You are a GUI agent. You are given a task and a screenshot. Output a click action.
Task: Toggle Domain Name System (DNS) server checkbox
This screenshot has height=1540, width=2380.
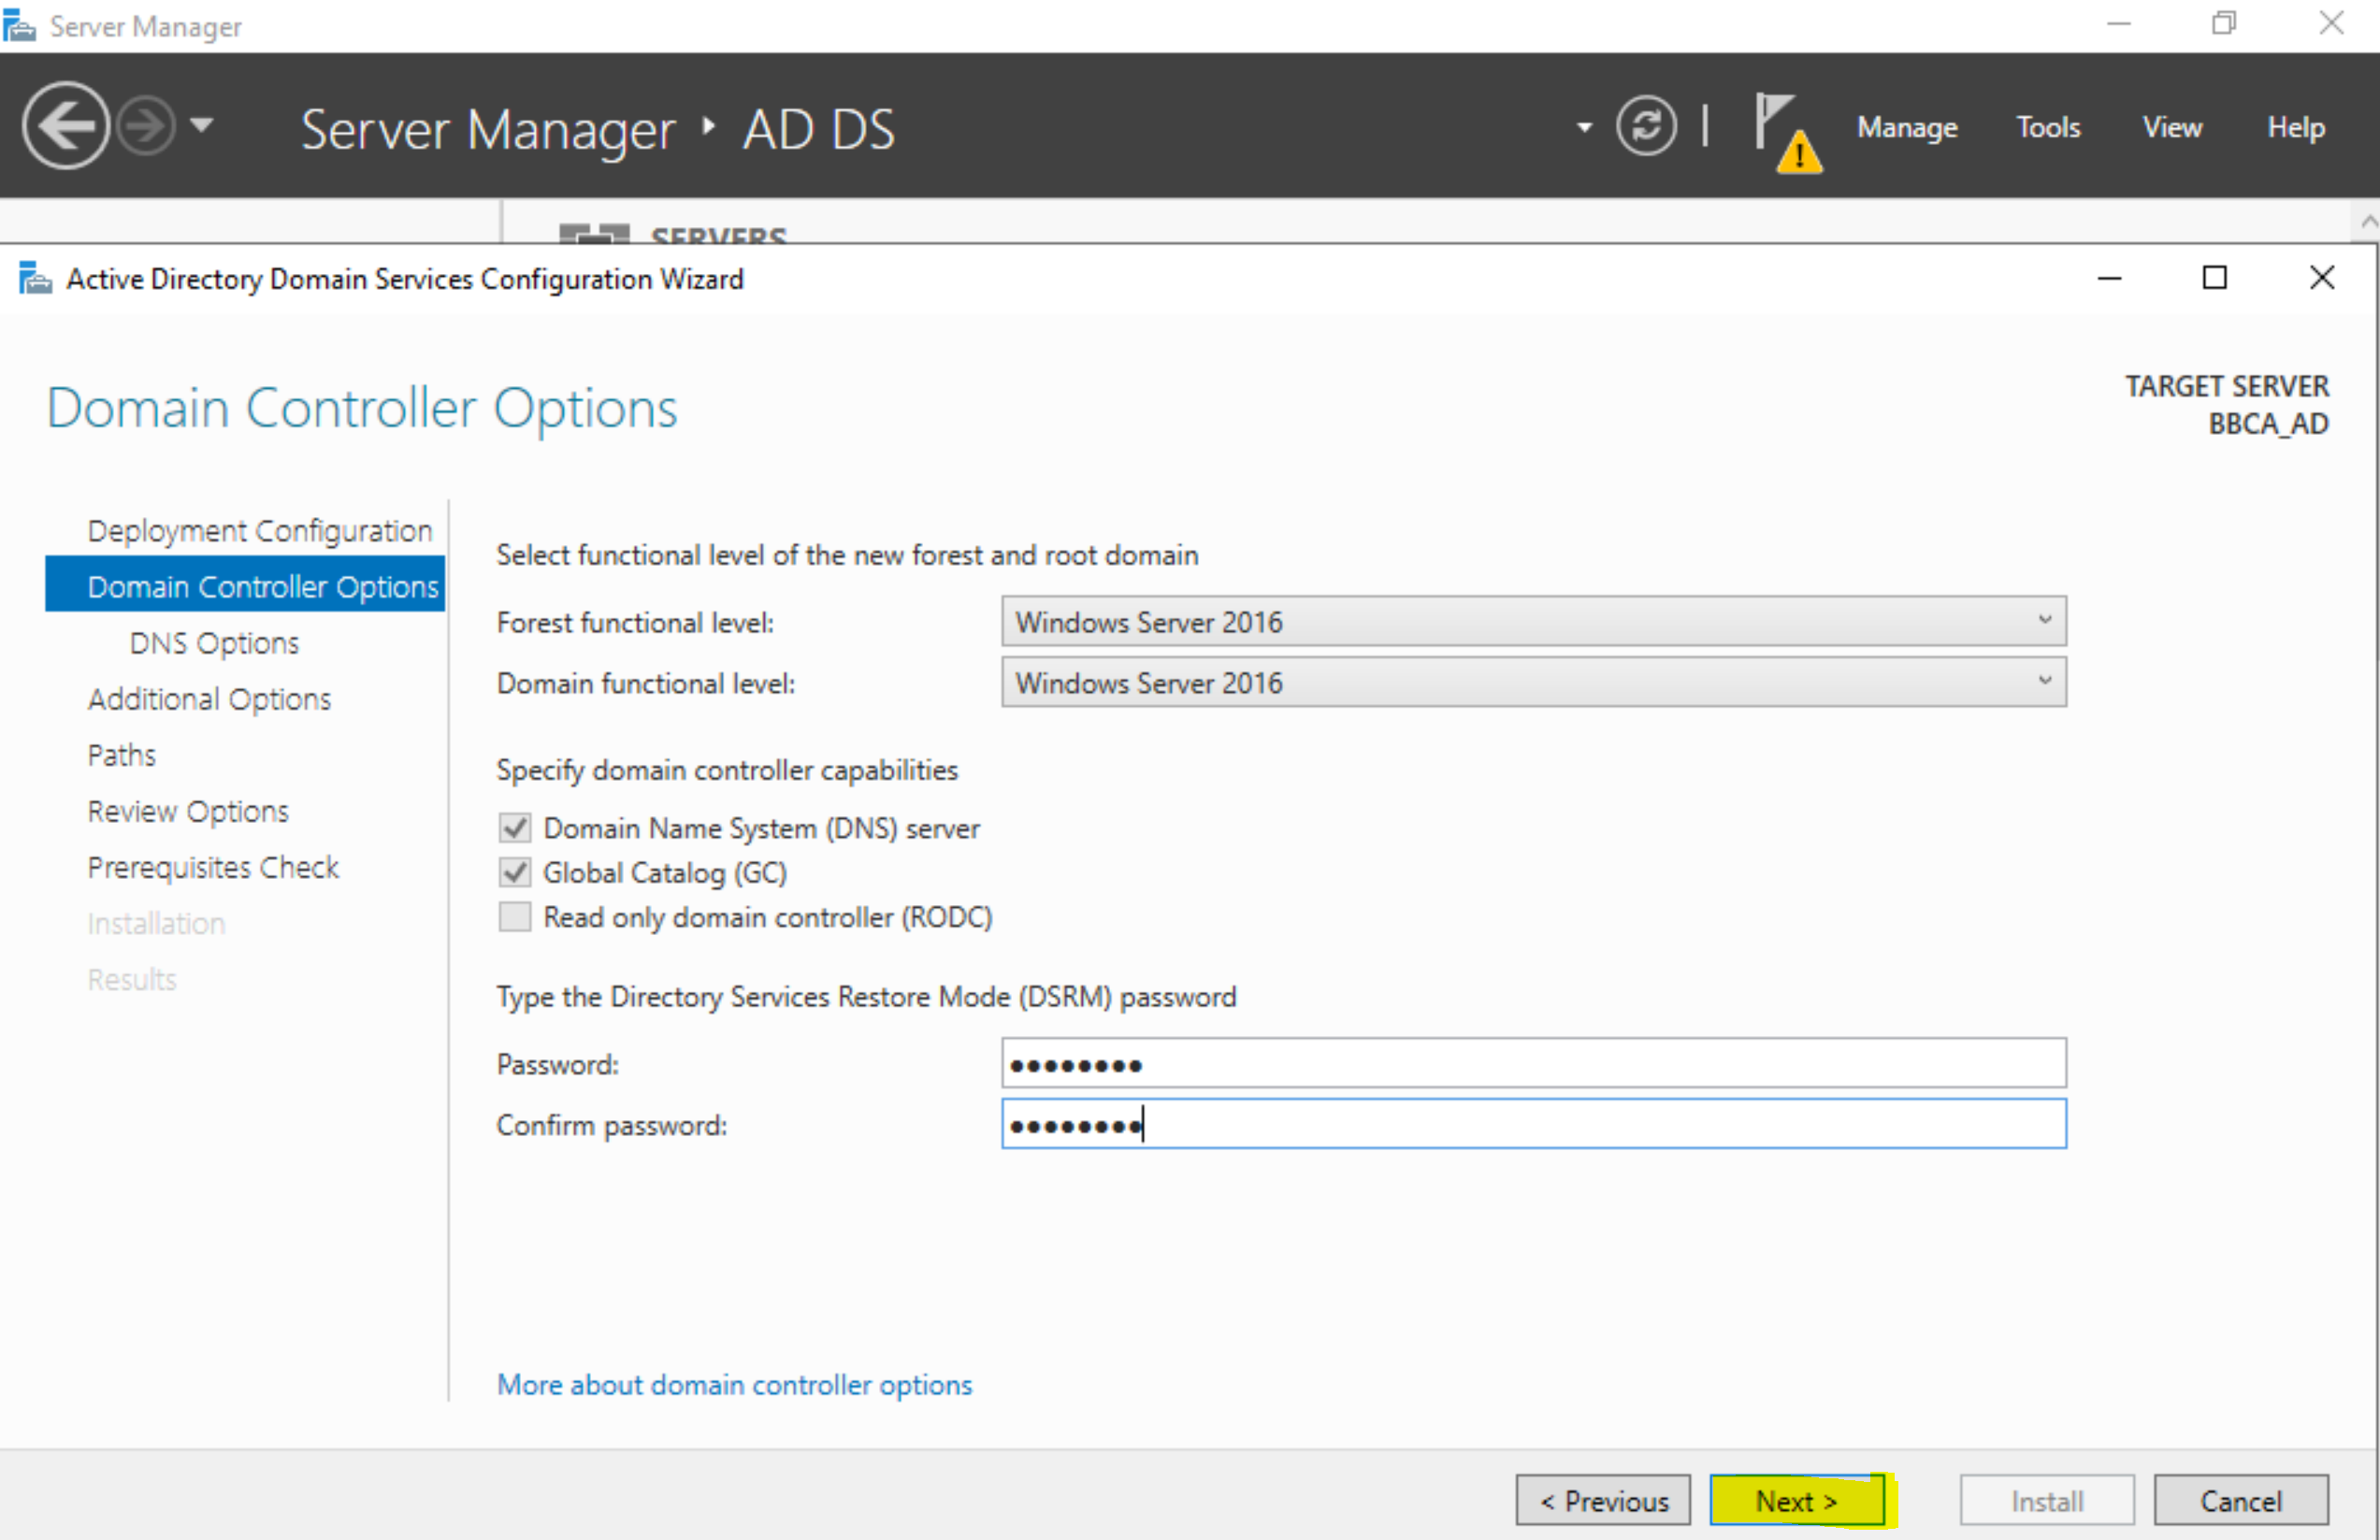tap(515, 828)
